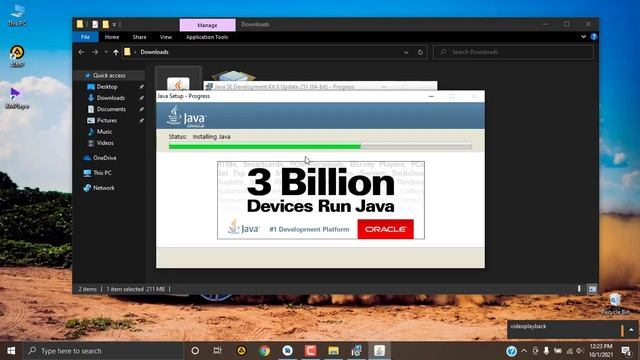Open Pictures in the navigation pane
The image size is (640, 360).
coord(107,120)
